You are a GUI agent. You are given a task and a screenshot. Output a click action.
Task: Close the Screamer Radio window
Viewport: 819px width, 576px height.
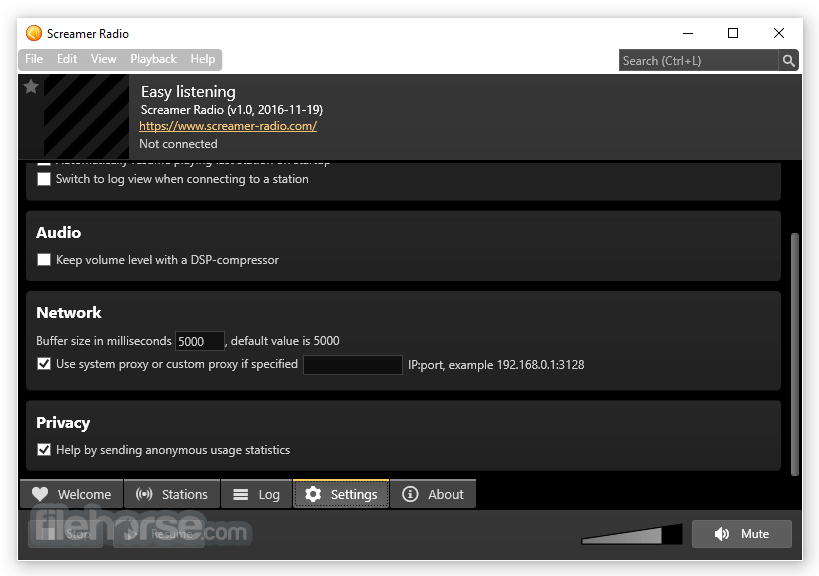pyautogui.click(x=778, y=33)
